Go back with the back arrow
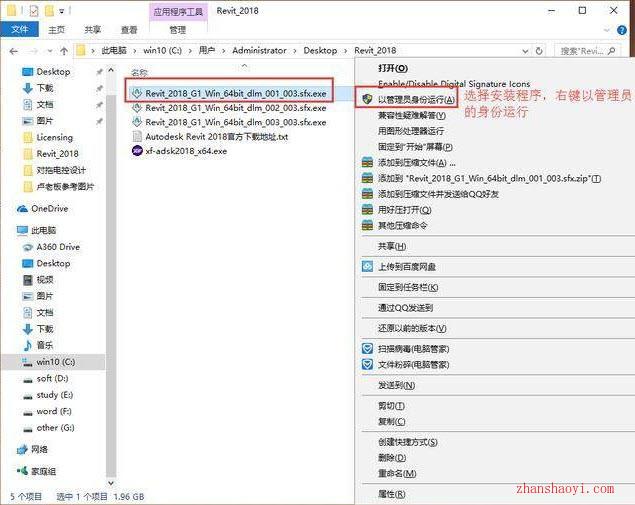 (x=14, y=51)
